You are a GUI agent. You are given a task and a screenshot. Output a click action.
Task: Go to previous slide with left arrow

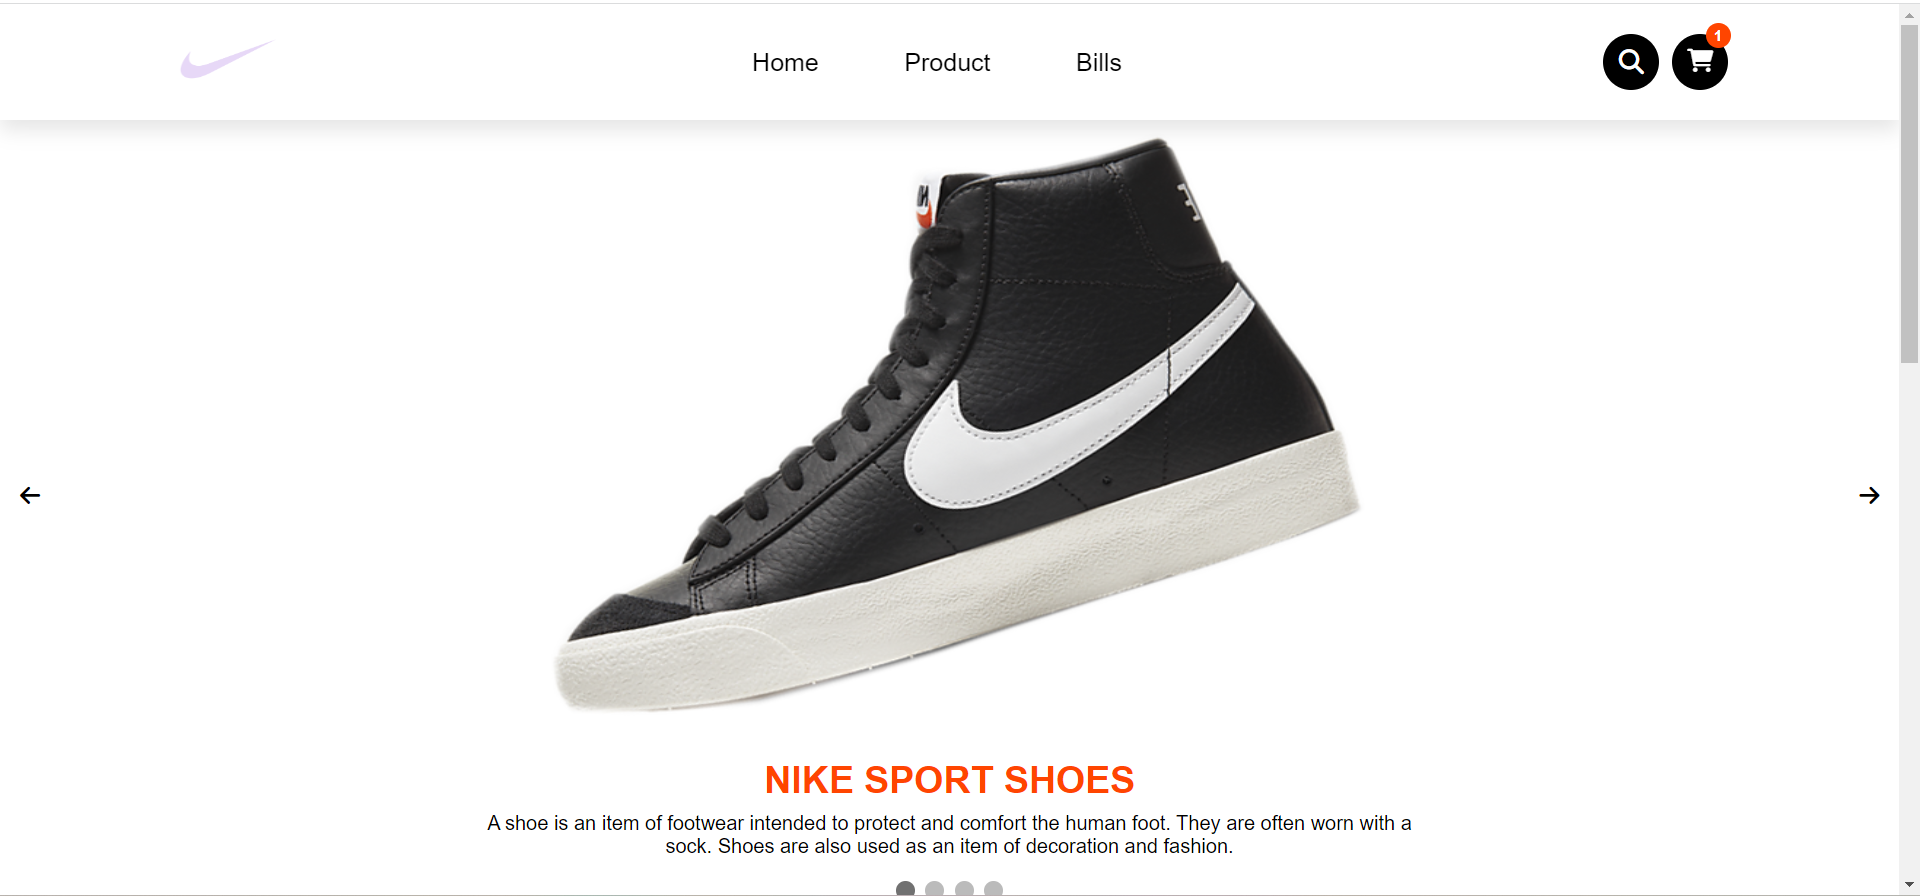(x=30, y=495)
